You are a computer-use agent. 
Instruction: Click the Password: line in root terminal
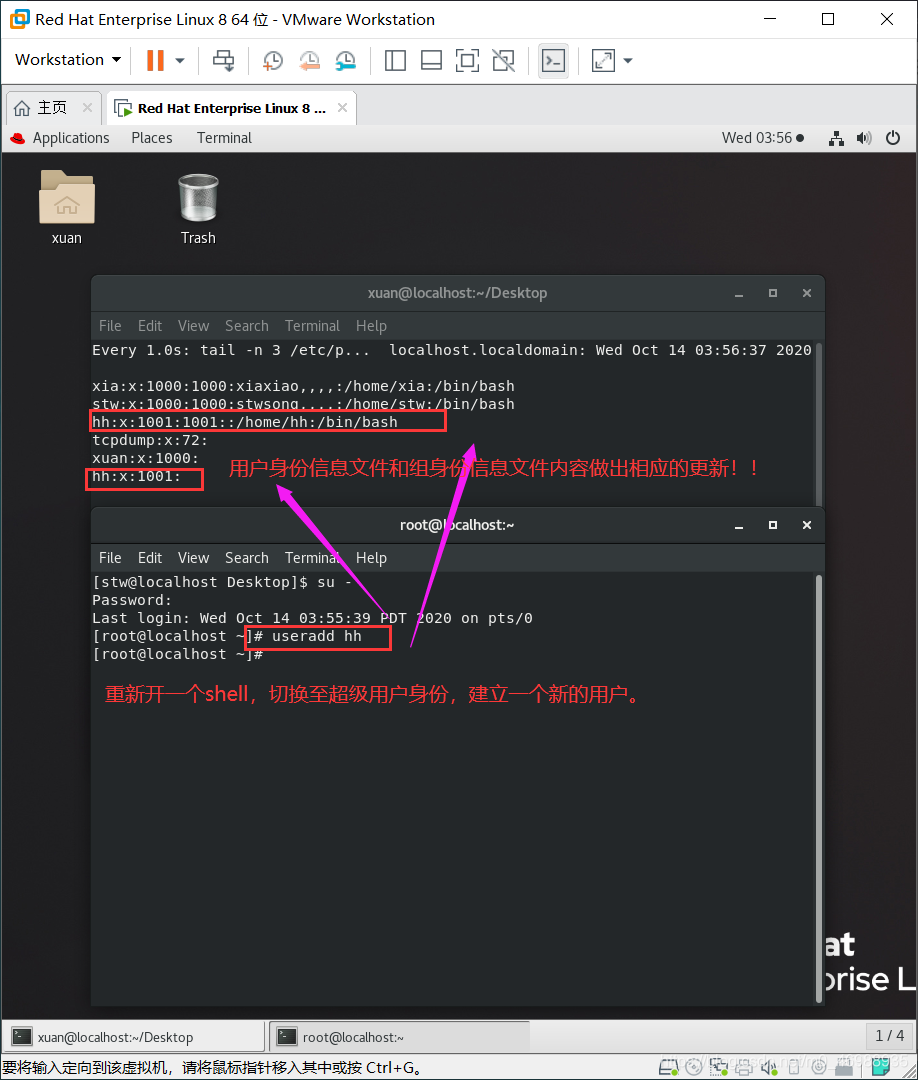(x=132, y=600)
